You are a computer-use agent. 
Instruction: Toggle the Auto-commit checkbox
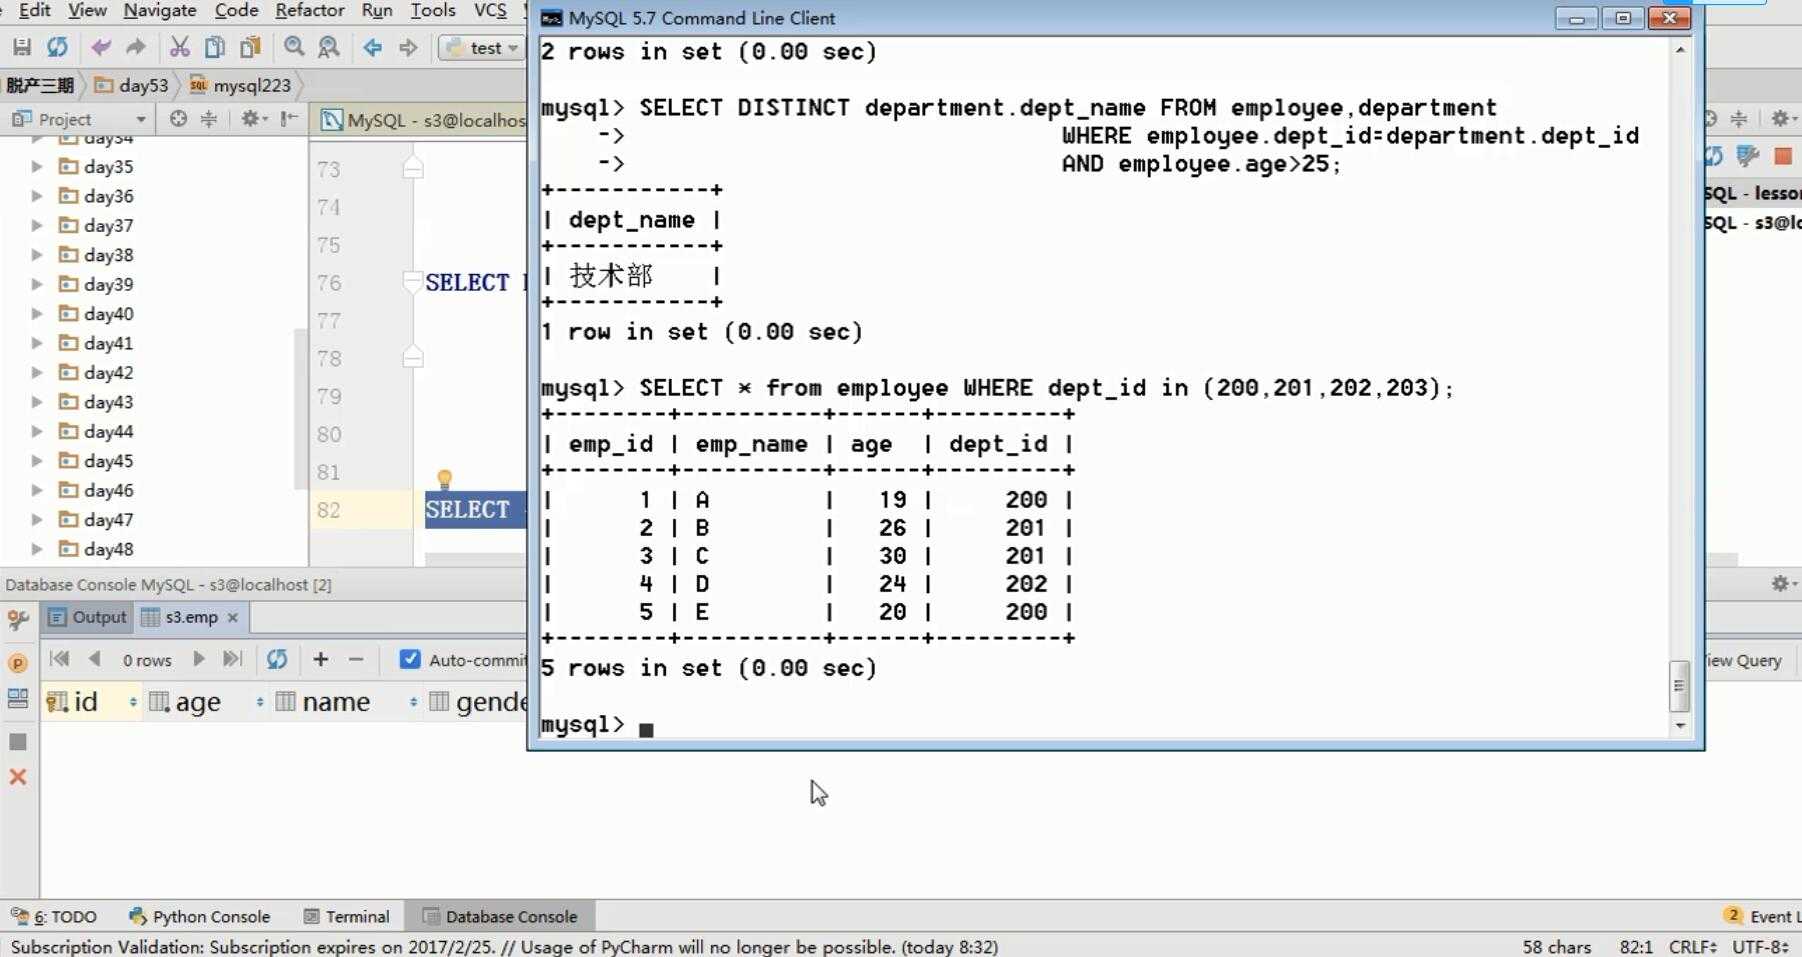click(x=409, y=659)
